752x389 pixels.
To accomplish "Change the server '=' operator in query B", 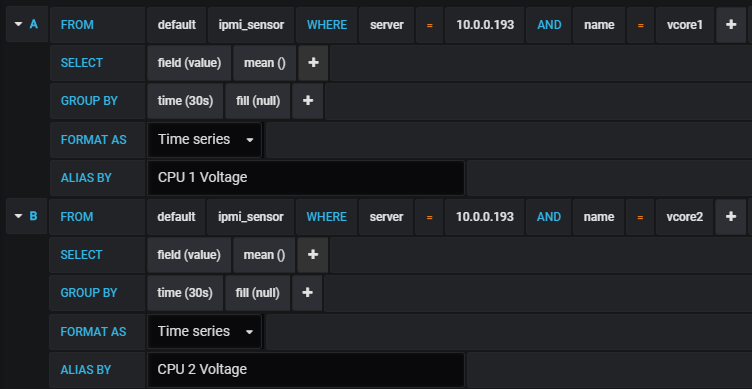I will 429,217.
